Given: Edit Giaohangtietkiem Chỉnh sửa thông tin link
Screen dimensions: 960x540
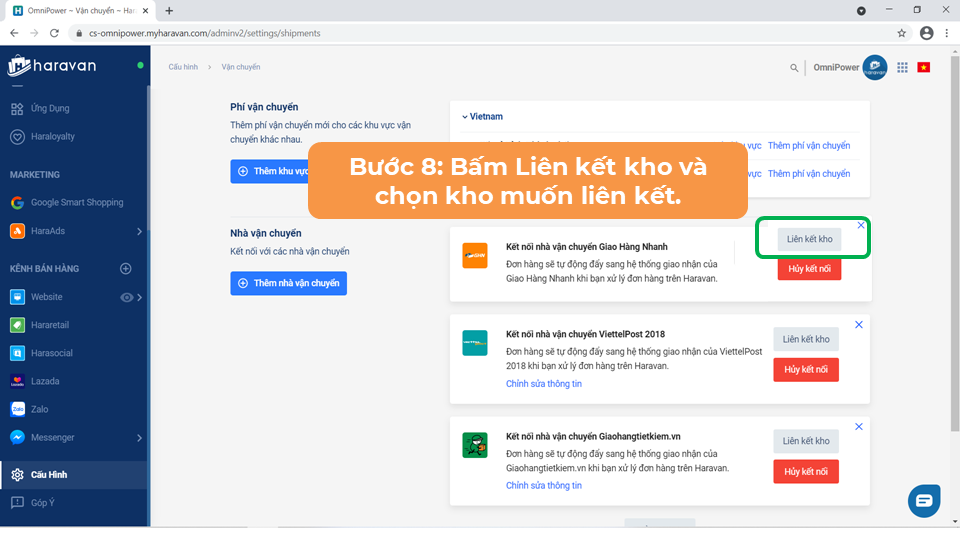Looking at the screenshot, I should coord(544,486).
